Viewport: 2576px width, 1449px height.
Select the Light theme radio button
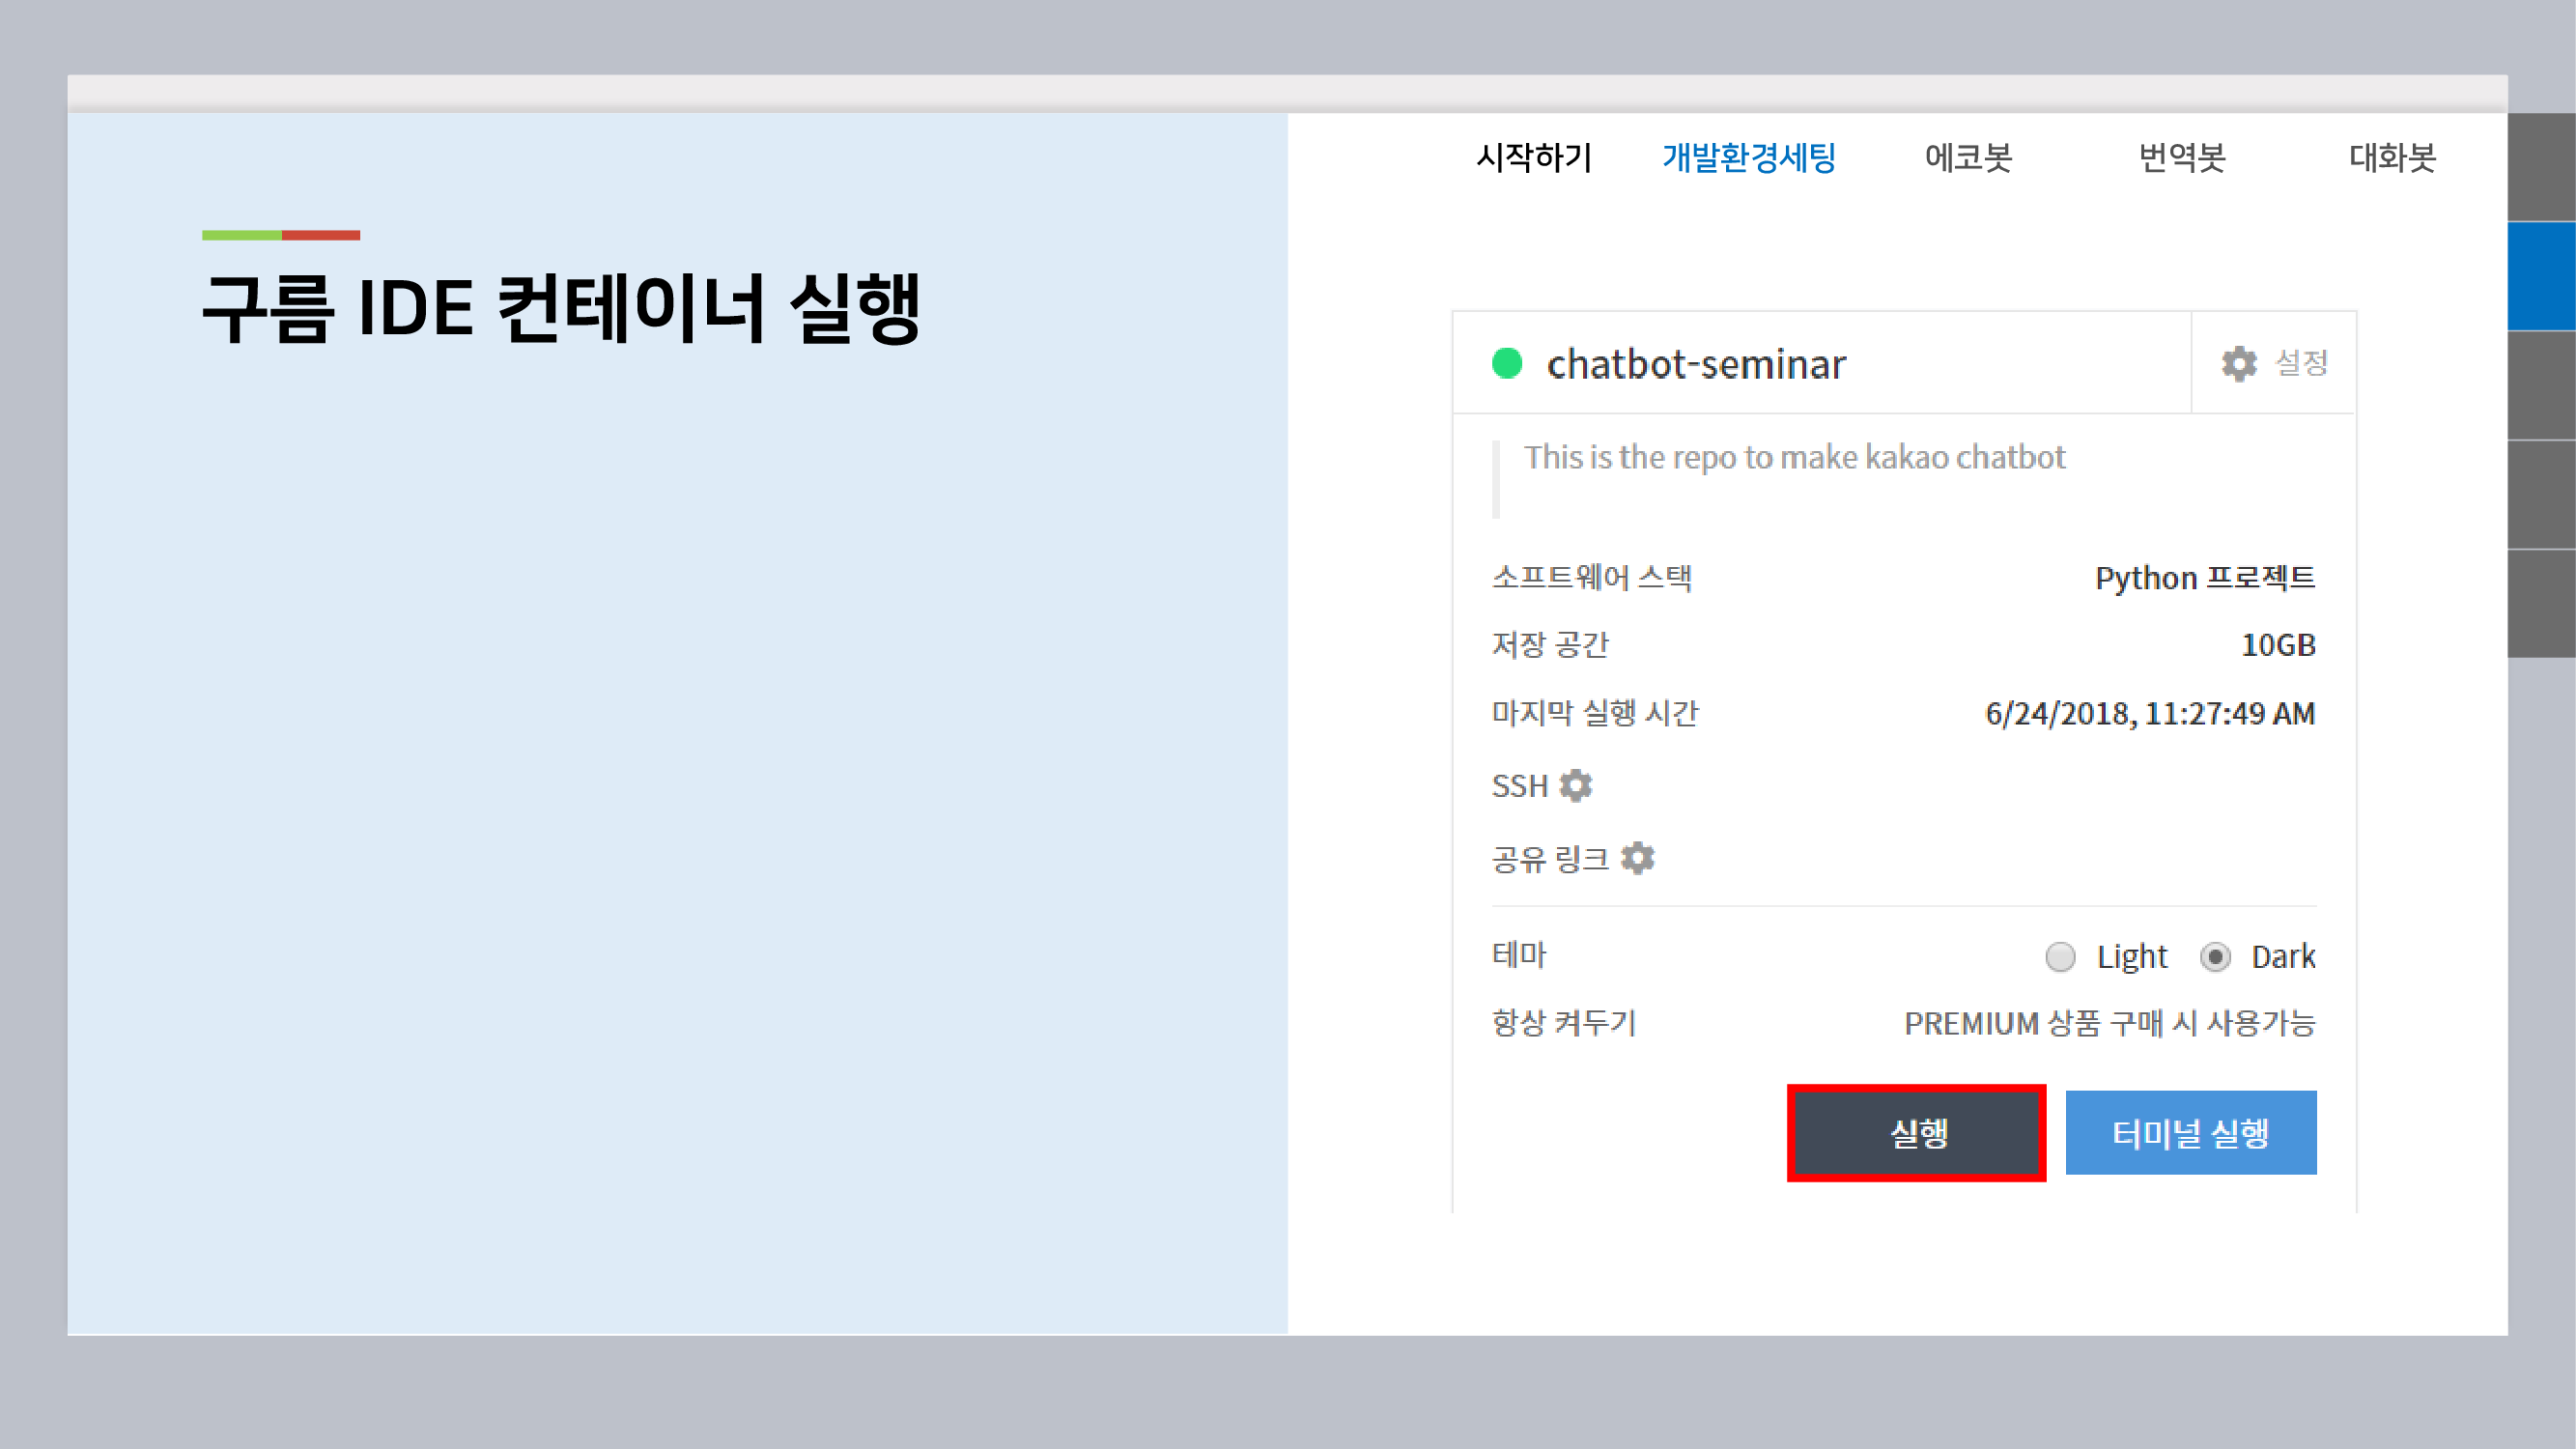click(x=2060, y=957)
